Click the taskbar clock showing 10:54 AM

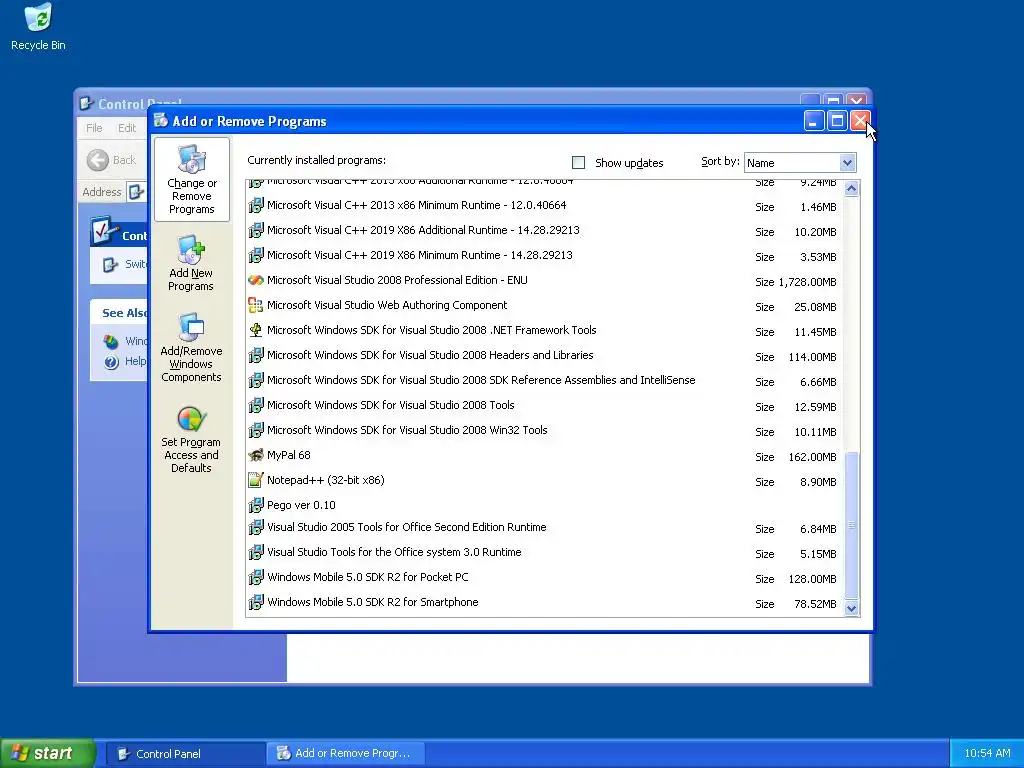987,754
